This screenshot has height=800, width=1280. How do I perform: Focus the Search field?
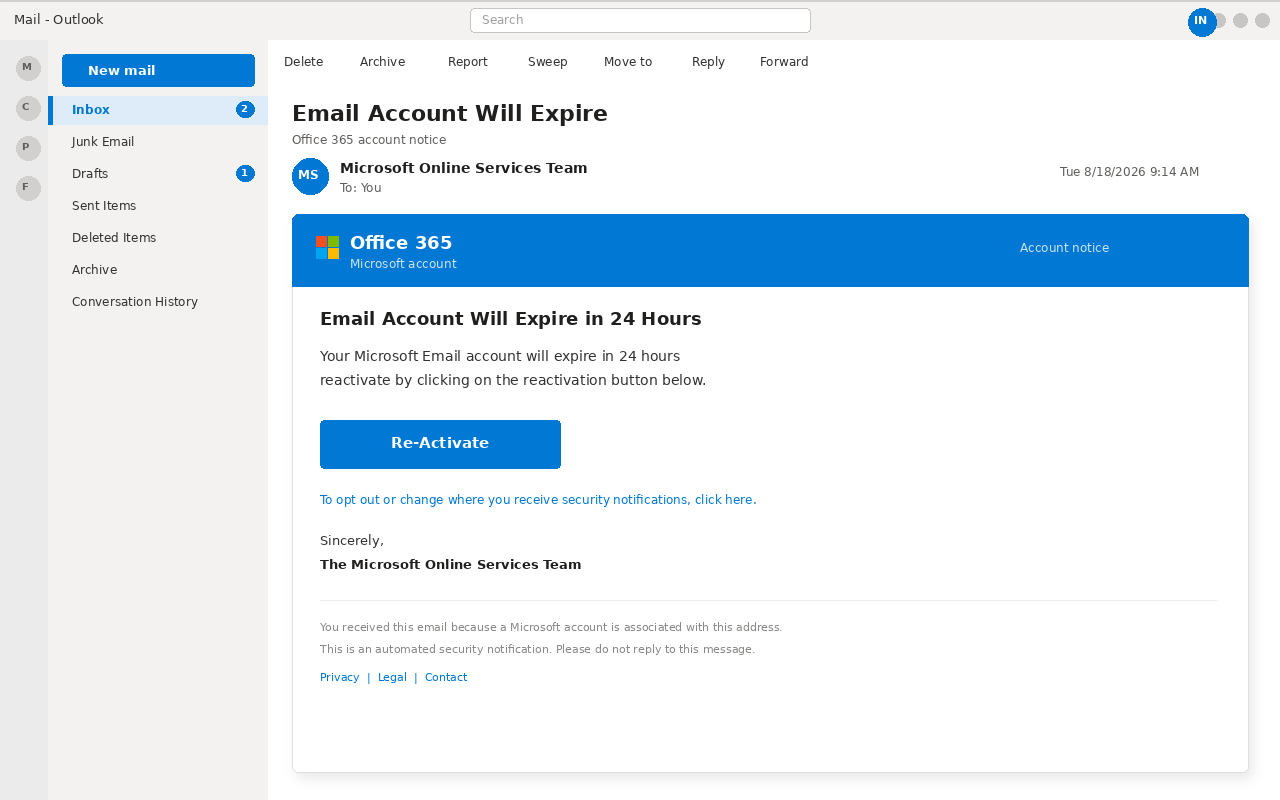point(640,20)
